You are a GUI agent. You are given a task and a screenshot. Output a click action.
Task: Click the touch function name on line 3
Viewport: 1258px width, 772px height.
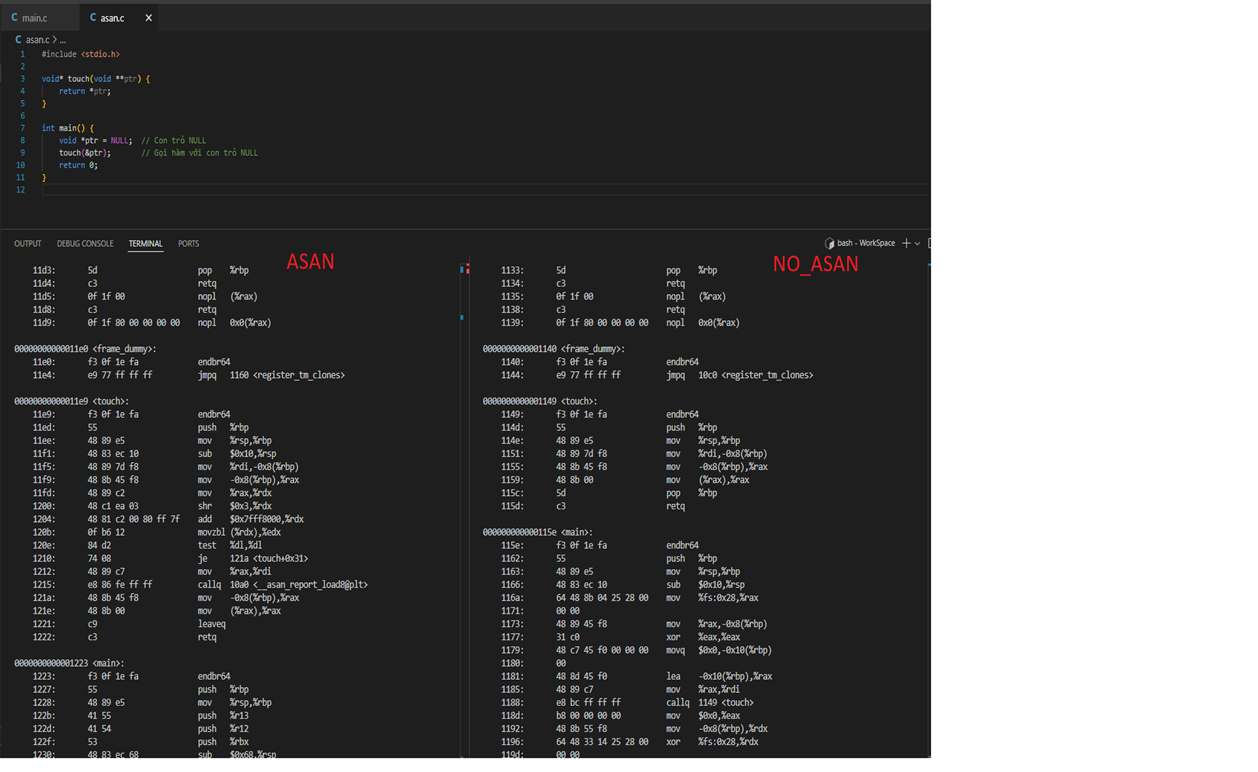click(78, 79)
